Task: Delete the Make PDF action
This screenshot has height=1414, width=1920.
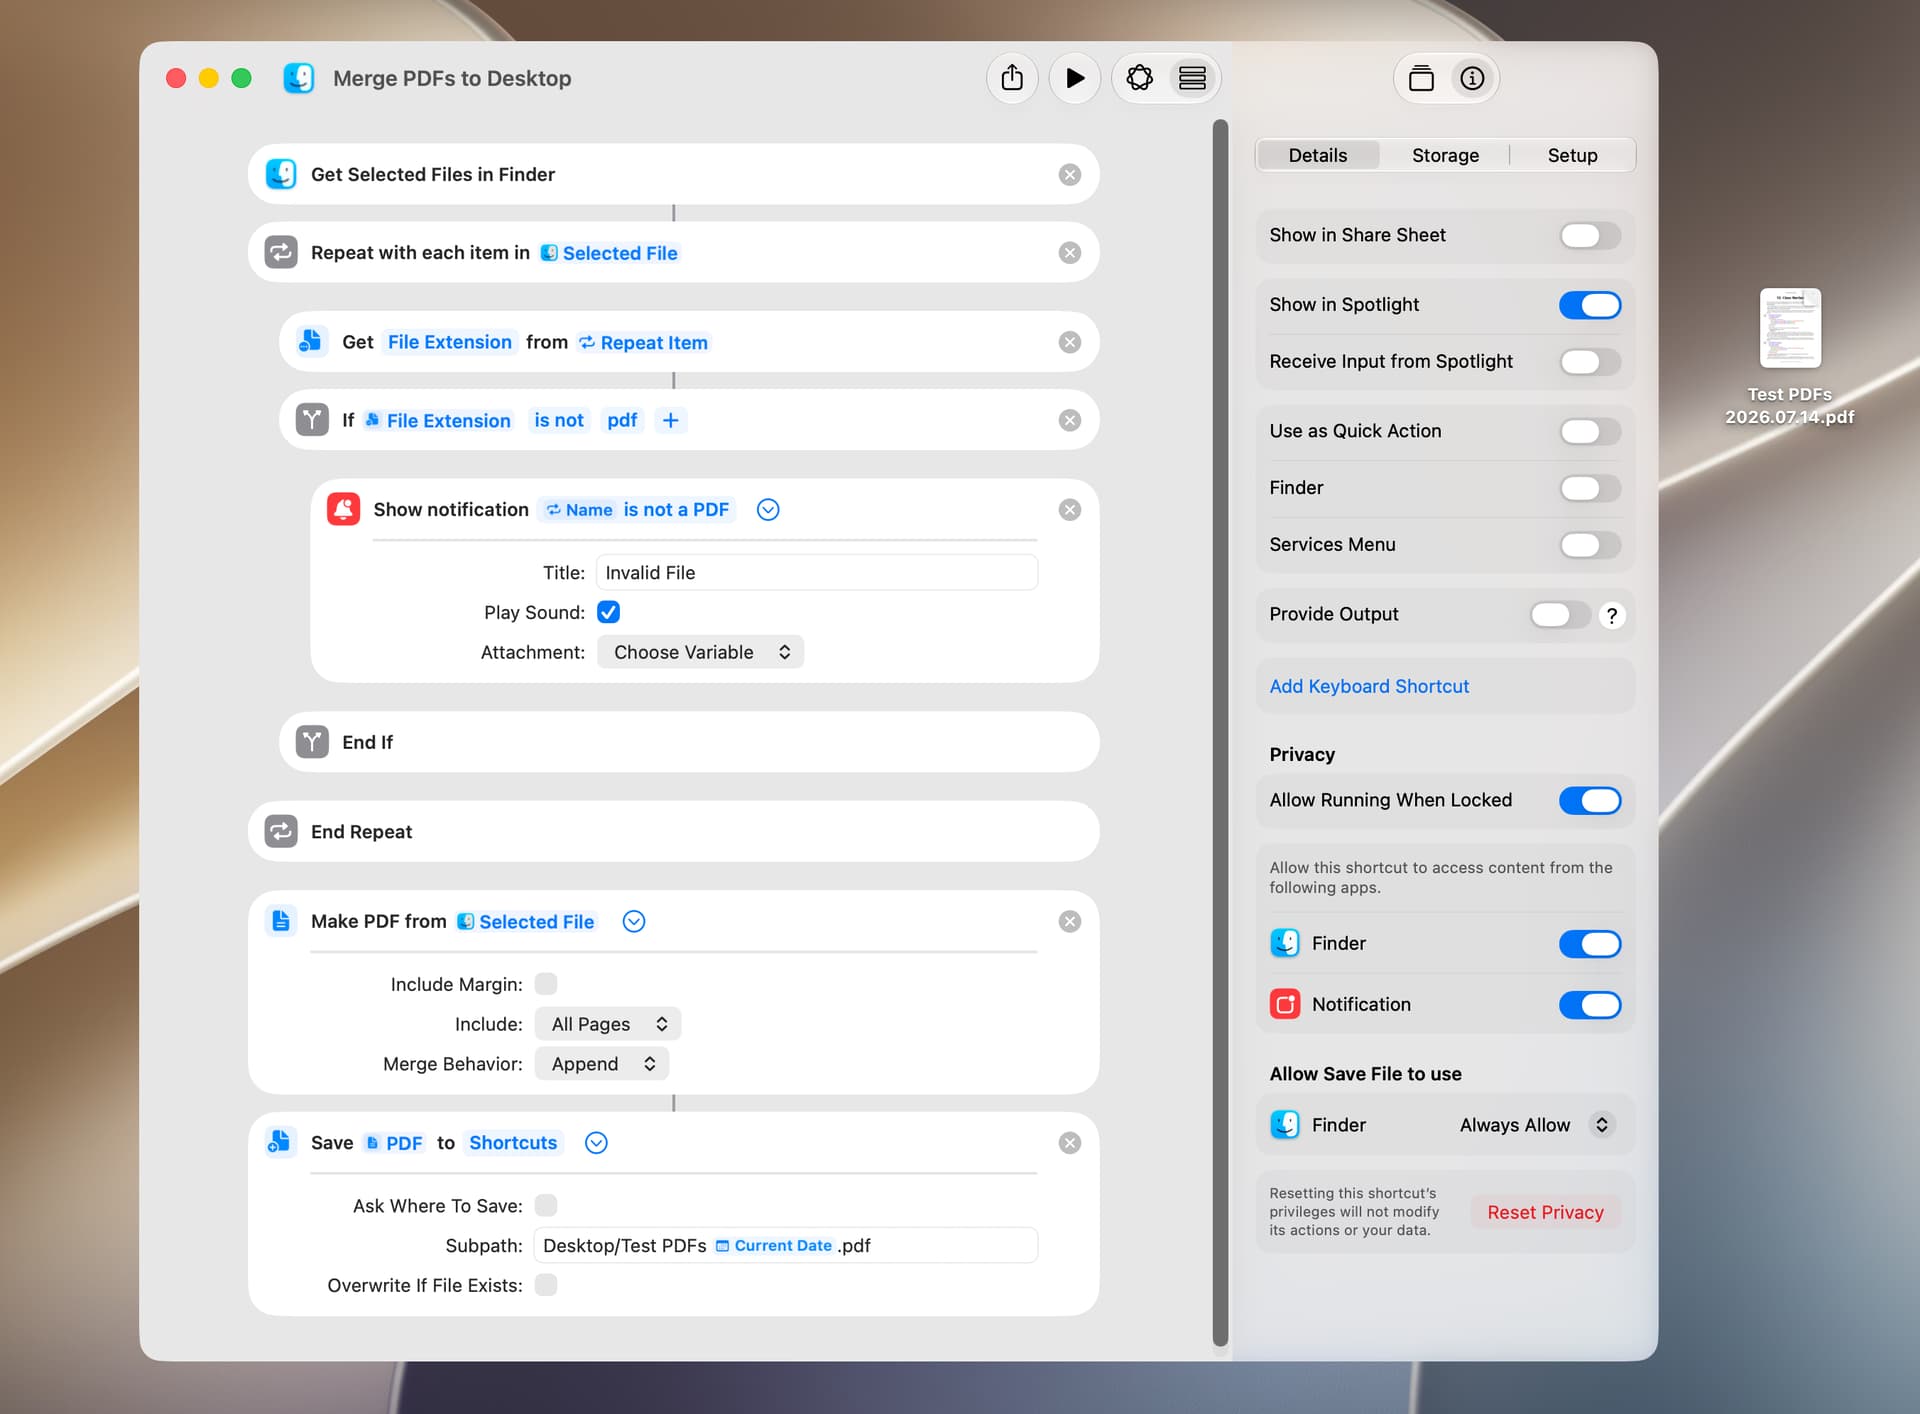Action: tap(1070, 922)
